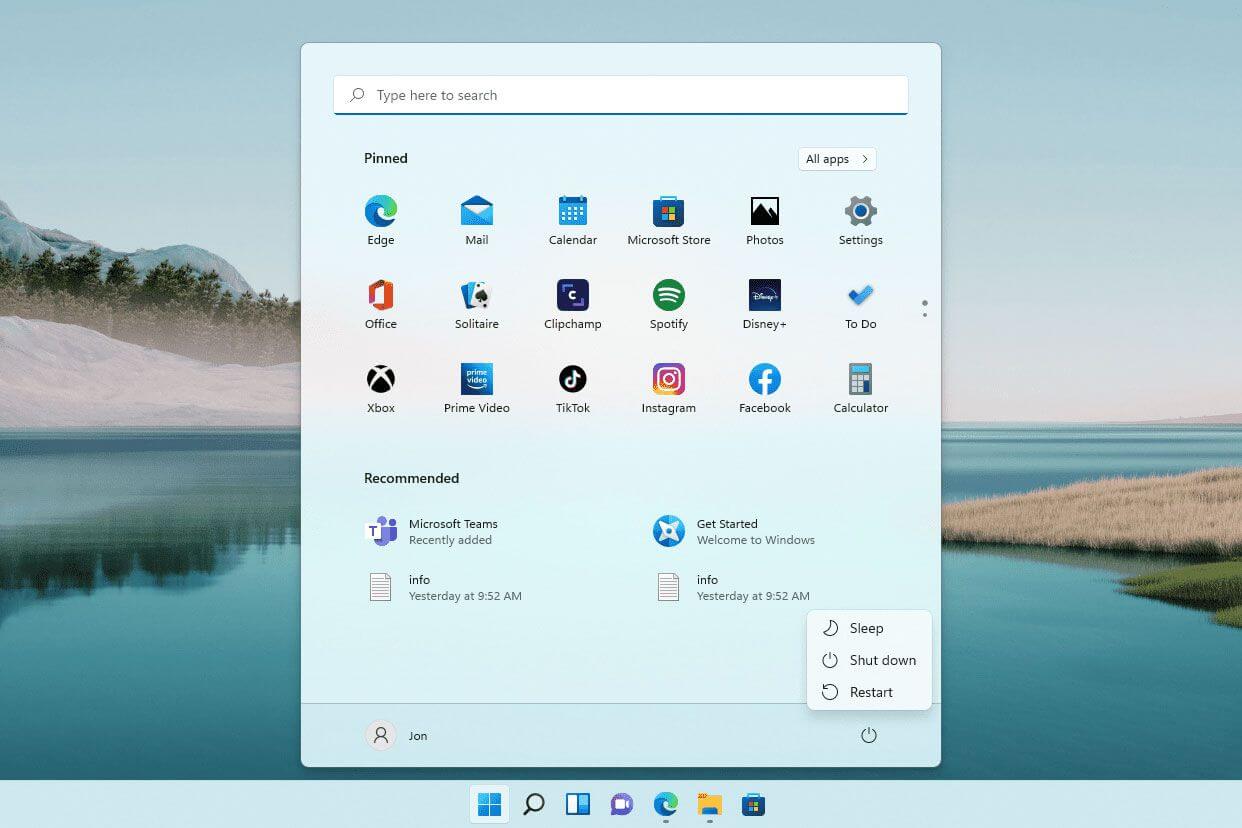The image size is (1242, 828).
Task: Open Prime Video
Action: 476,381
